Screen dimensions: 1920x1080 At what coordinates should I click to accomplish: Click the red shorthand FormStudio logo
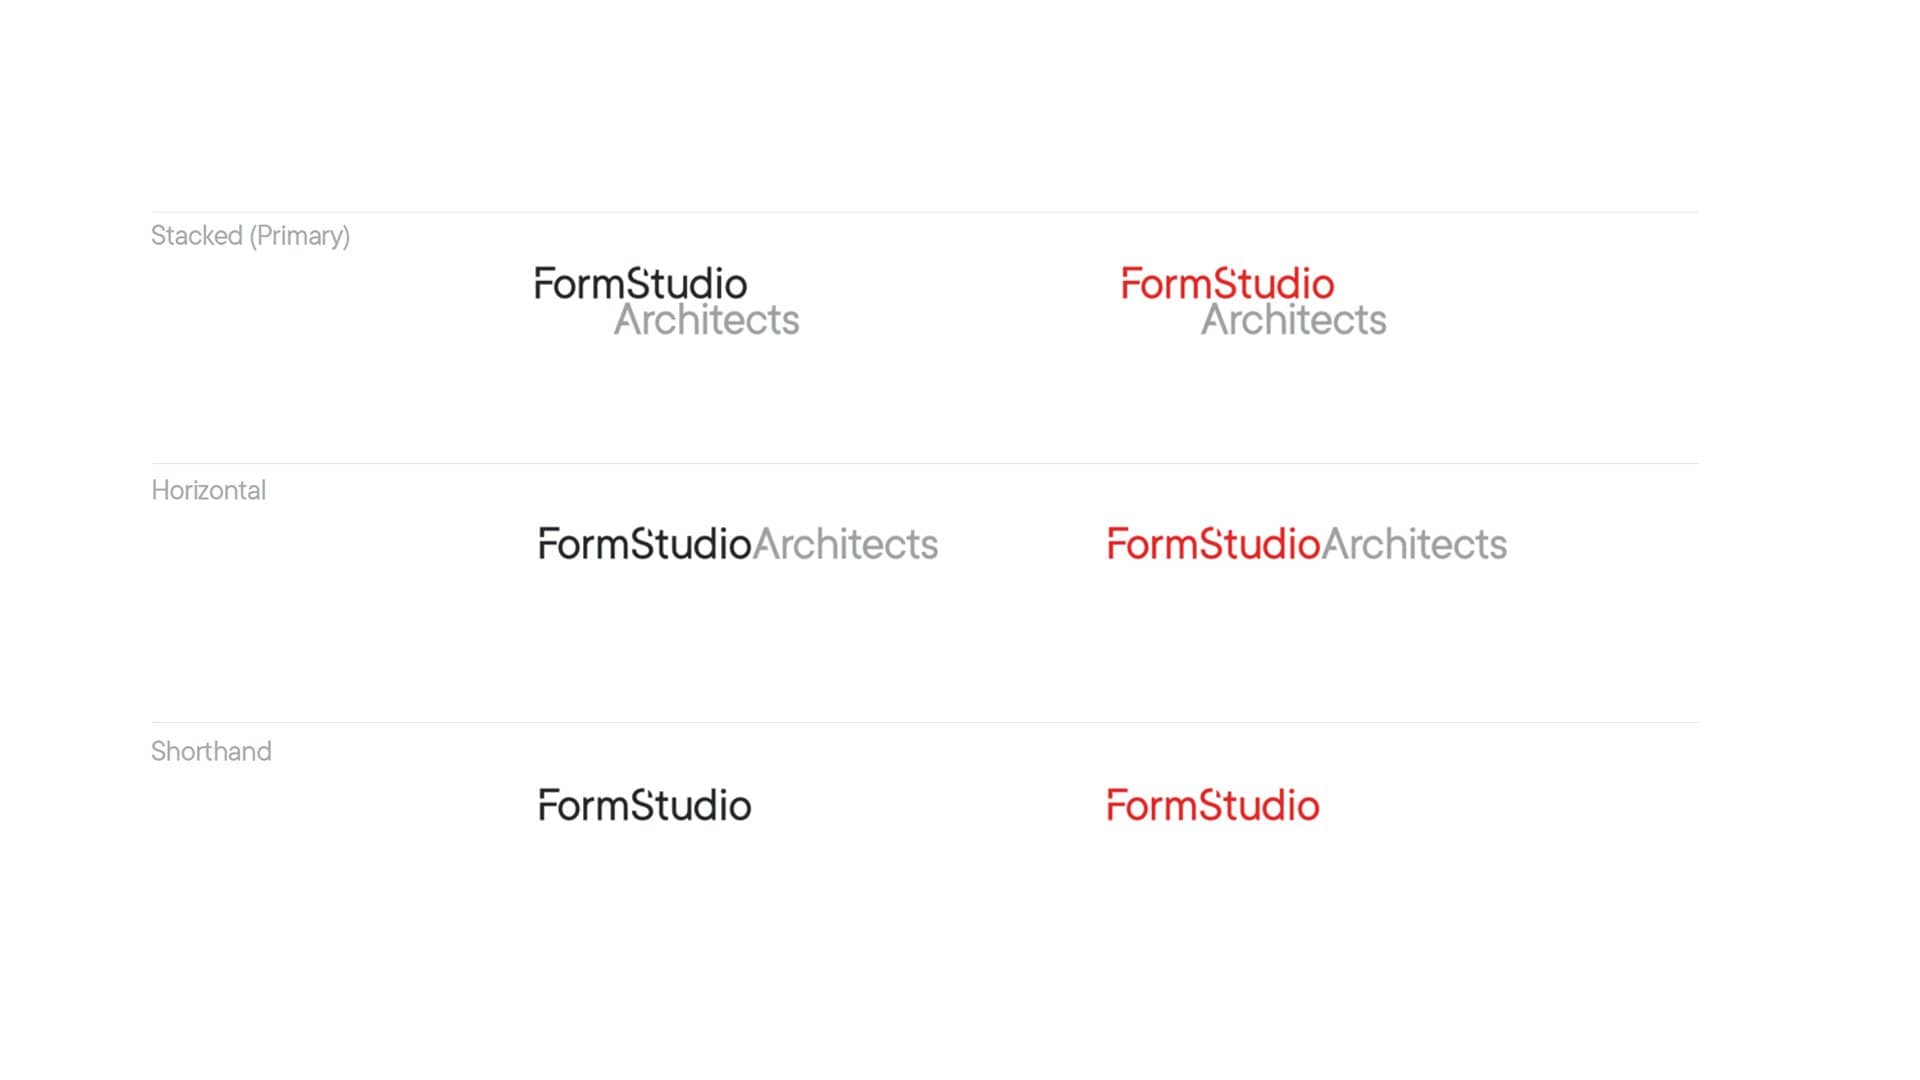[x=1213, y=804]
